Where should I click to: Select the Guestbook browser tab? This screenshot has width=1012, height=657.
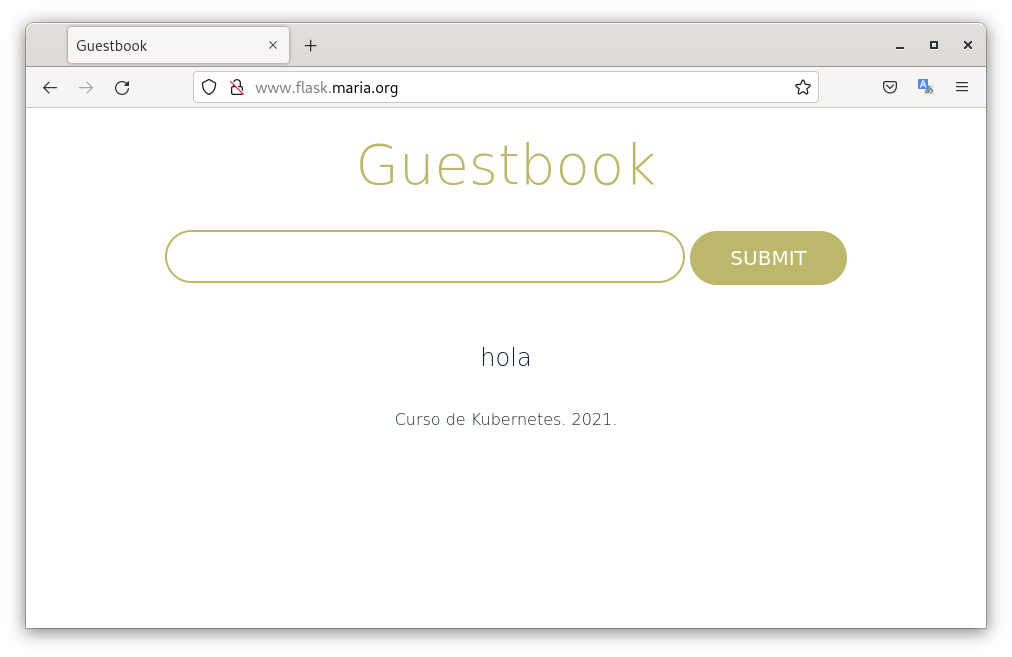[x=165, y=46]
